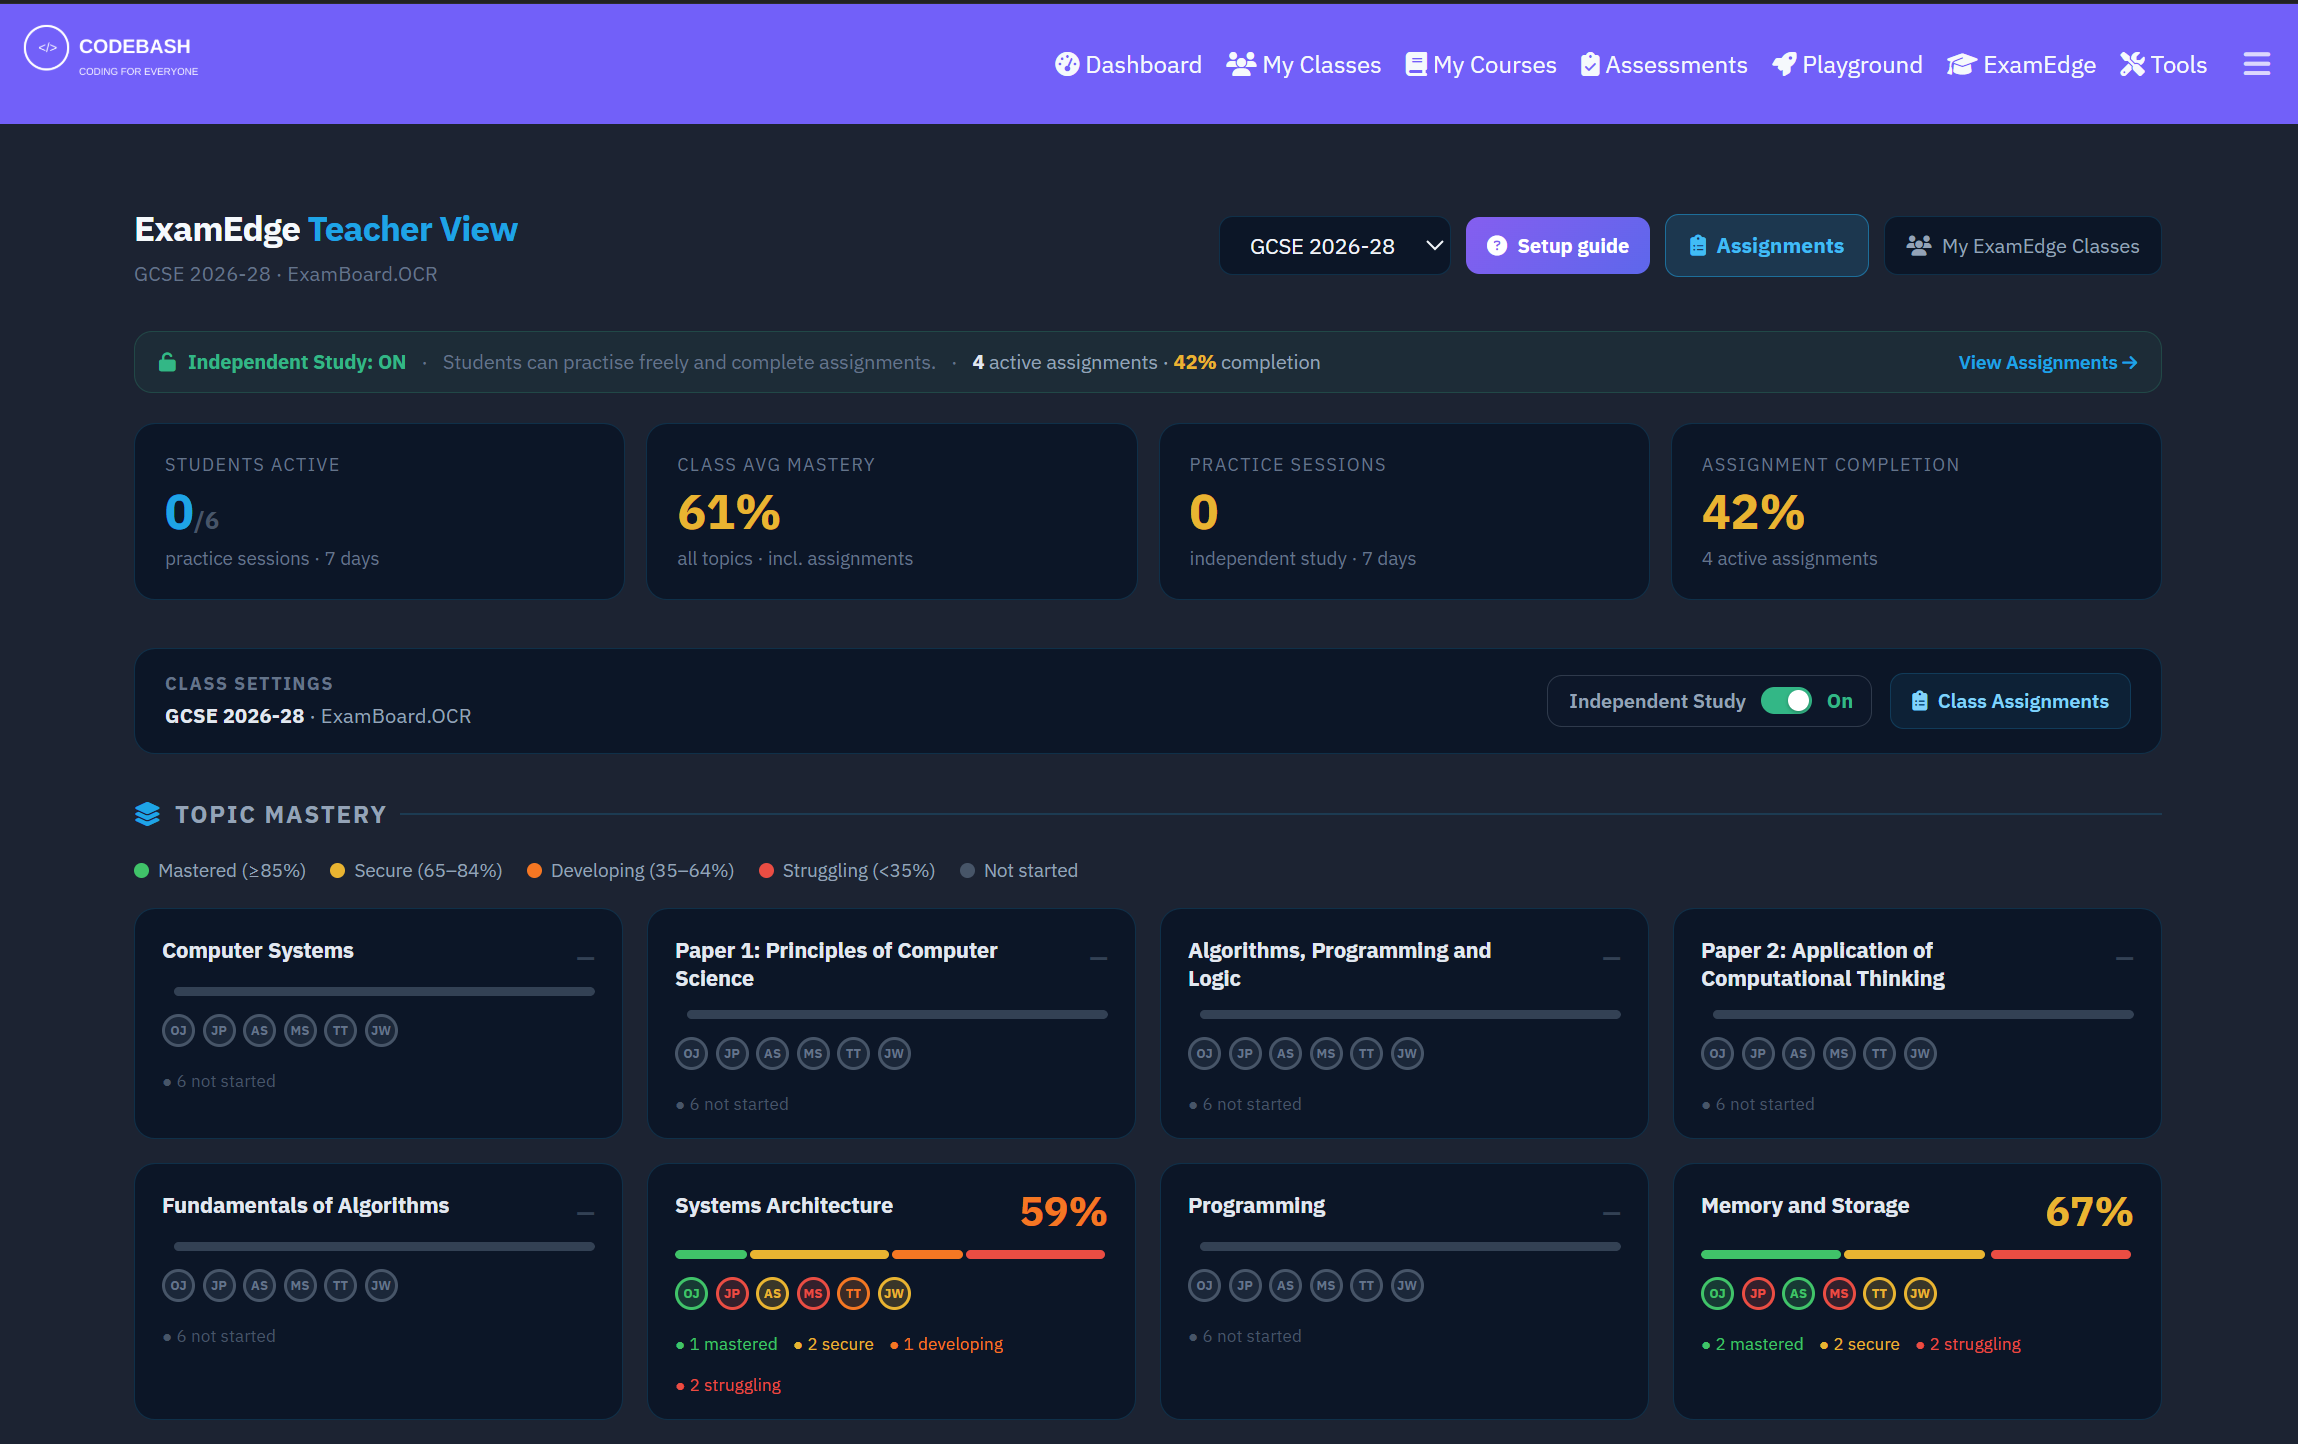Open My ExamEdge Classes
The height and width of the screenshot is (1444, 2298).
coord(2022,246)
